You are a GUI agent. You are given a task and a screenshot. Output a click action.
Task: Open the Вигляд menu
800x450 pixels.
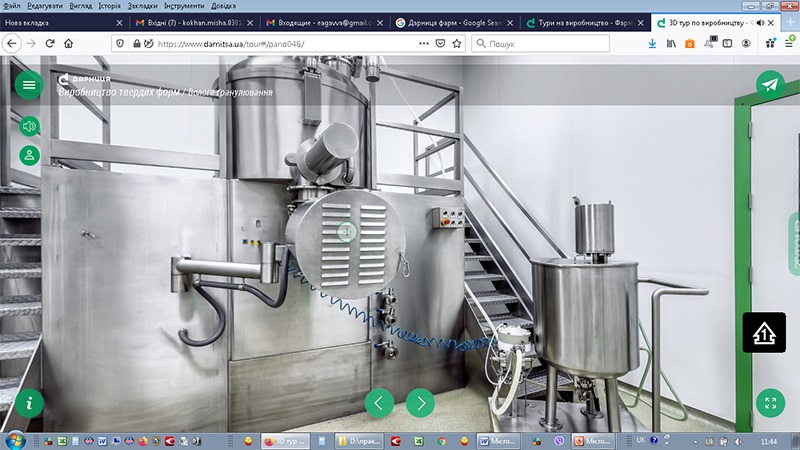tap(81, 6)
